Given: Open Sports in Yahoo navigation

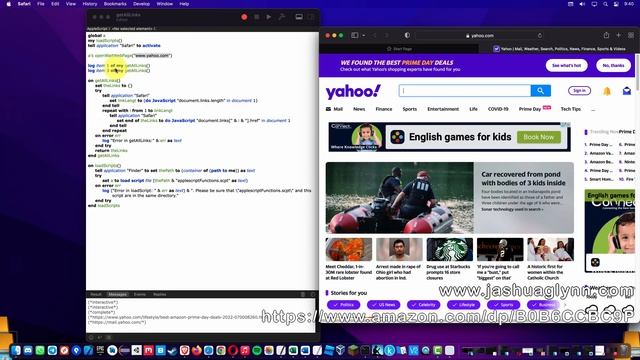Looking at the screenshot, I should 409,109.
